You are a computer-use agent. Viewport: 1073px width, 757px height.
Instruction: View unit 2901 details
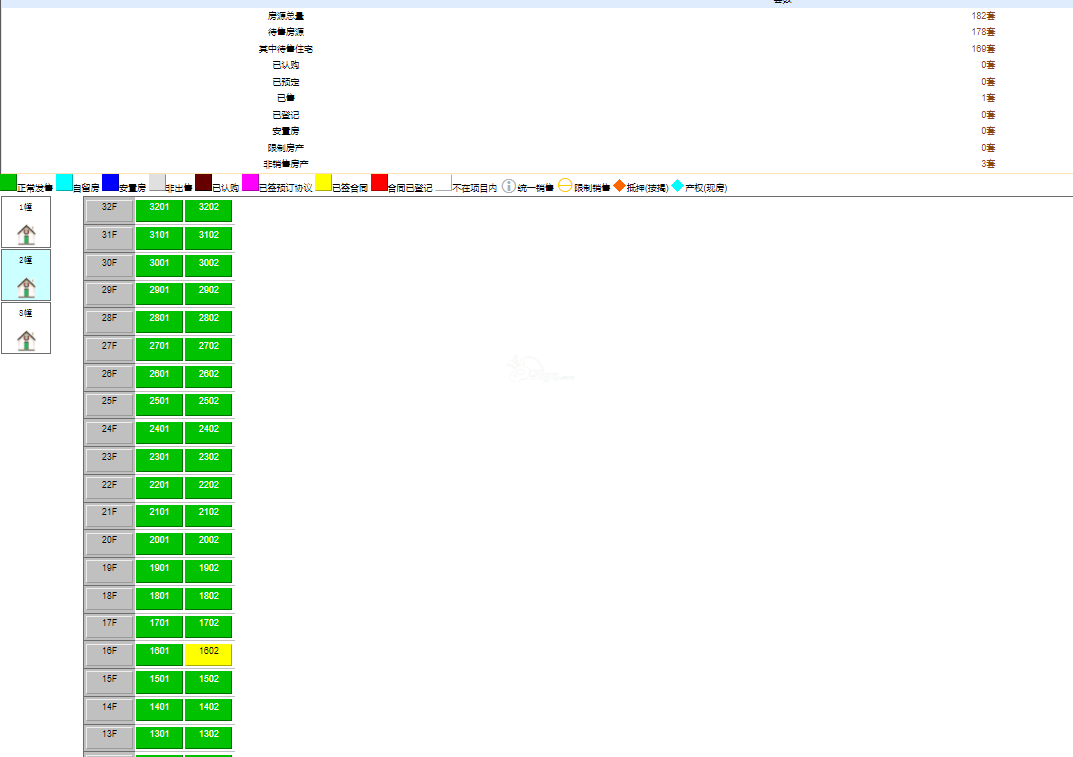pyautogui.click(x=159, y=294)
